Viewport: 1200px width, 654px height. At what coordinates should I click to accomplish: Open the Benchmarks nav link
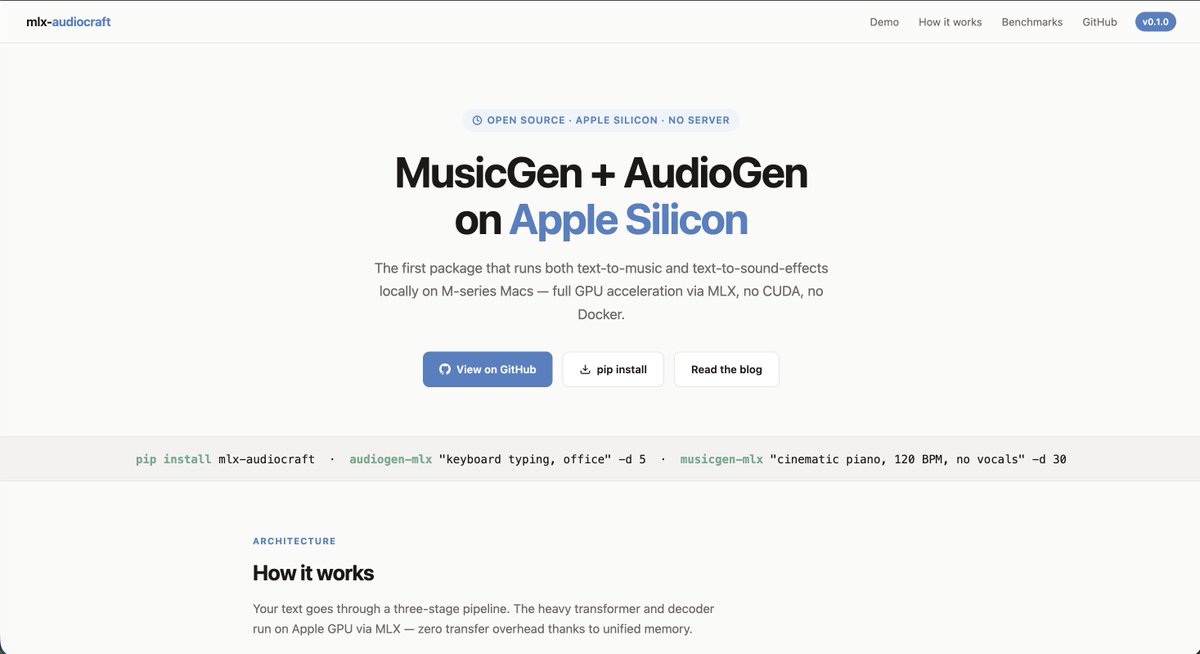1032,22
